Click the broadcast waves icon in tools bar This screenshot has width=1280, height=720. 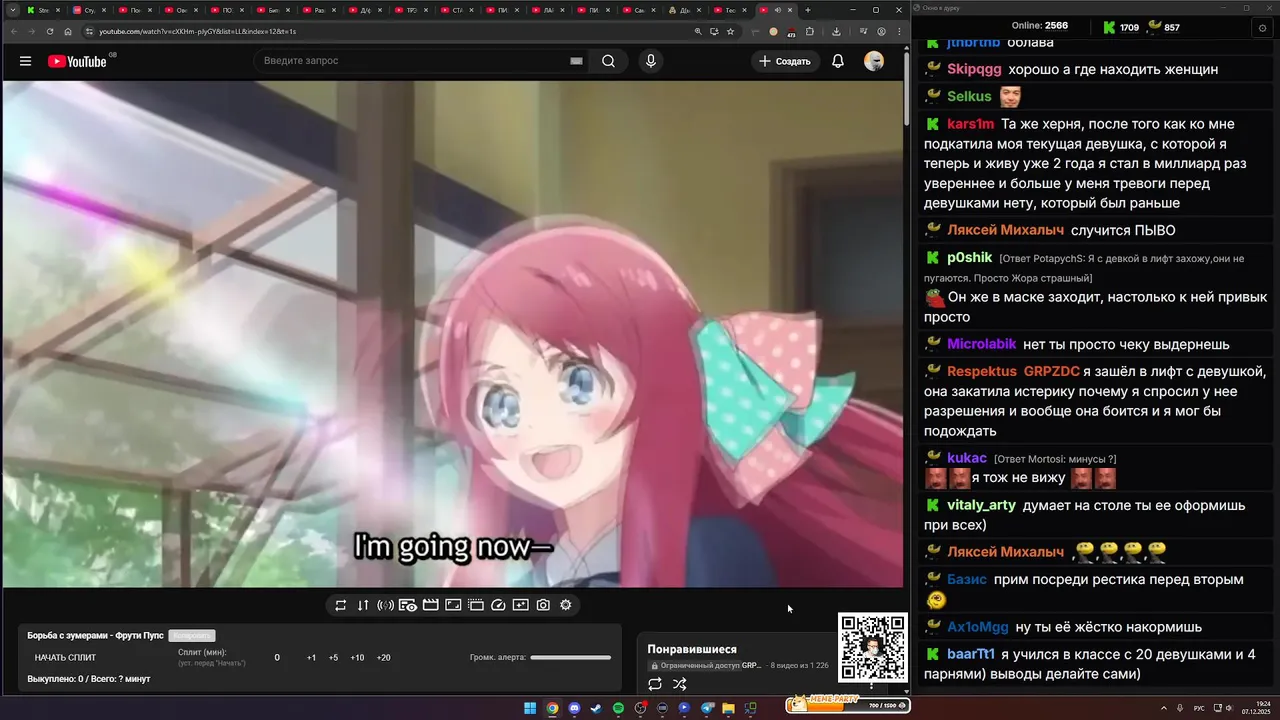[385, 605]
